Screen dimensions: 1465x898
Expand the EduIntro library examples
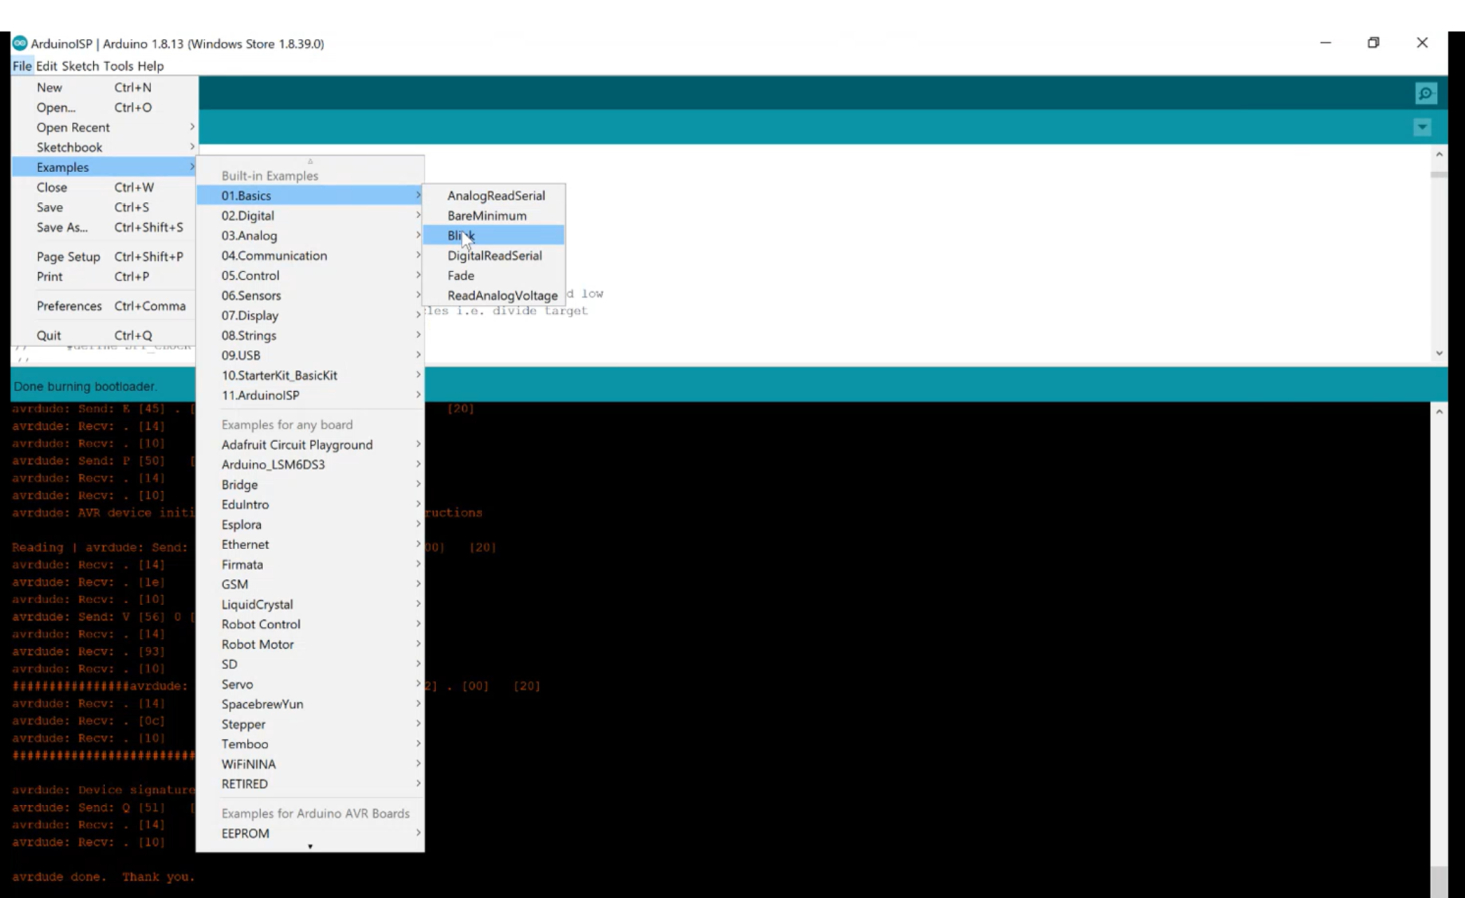[x=310, y=505]
